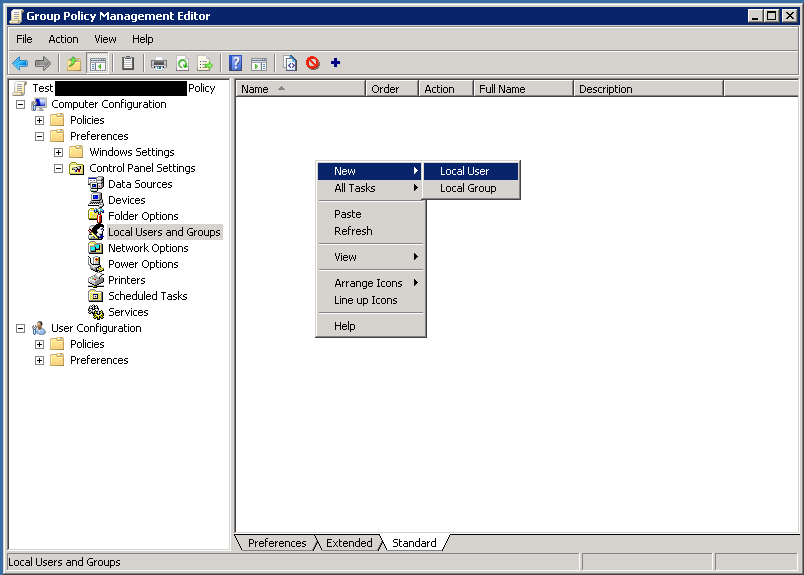Screen dimensions: 804x575
Task: Toggle the Show/Hide Action Pane icon
Action: 259,64
